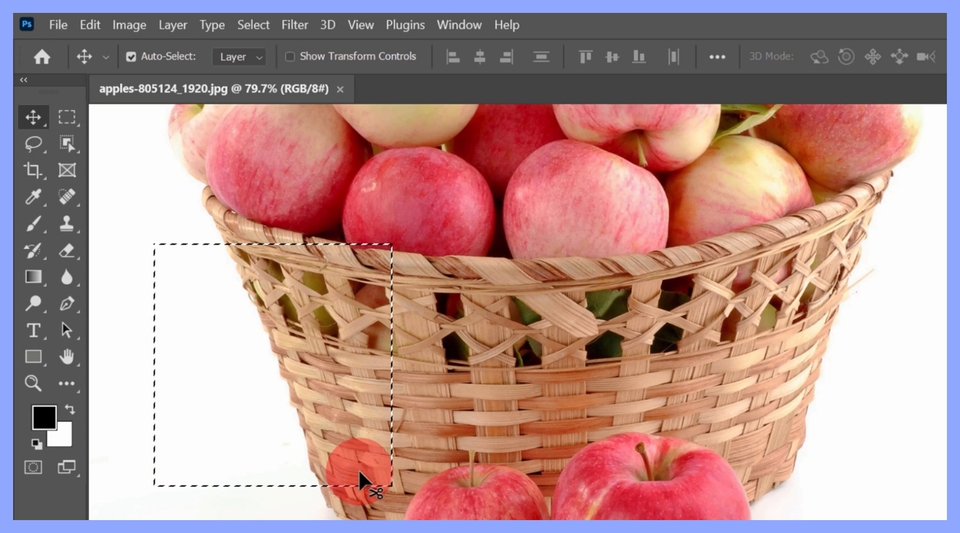Select the Eyedropper tool
Image resolution: width=960 pixels, height=533 pixels.
[33, 197]
